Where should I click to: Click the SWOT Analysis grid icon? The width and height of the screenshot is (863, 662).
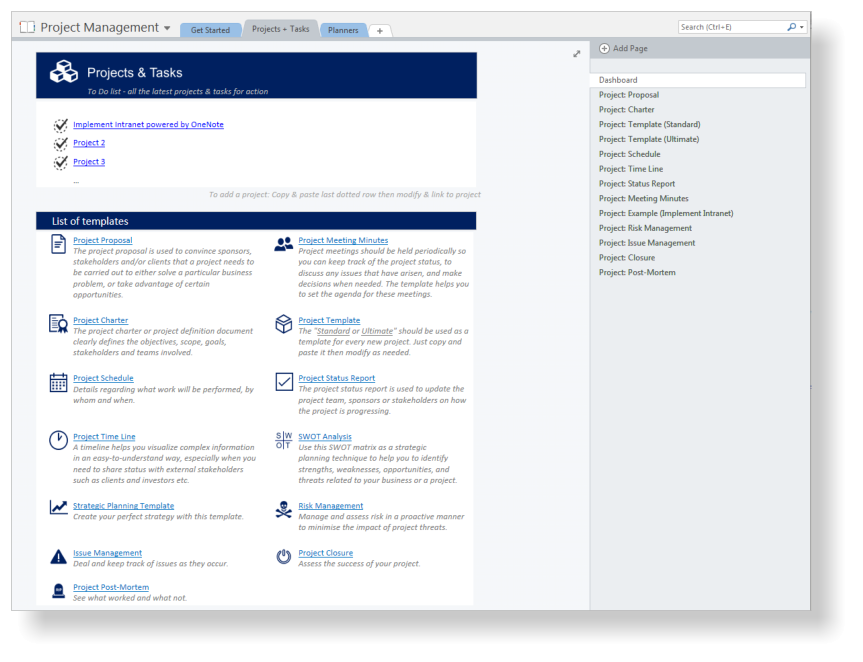click(284, 440)
